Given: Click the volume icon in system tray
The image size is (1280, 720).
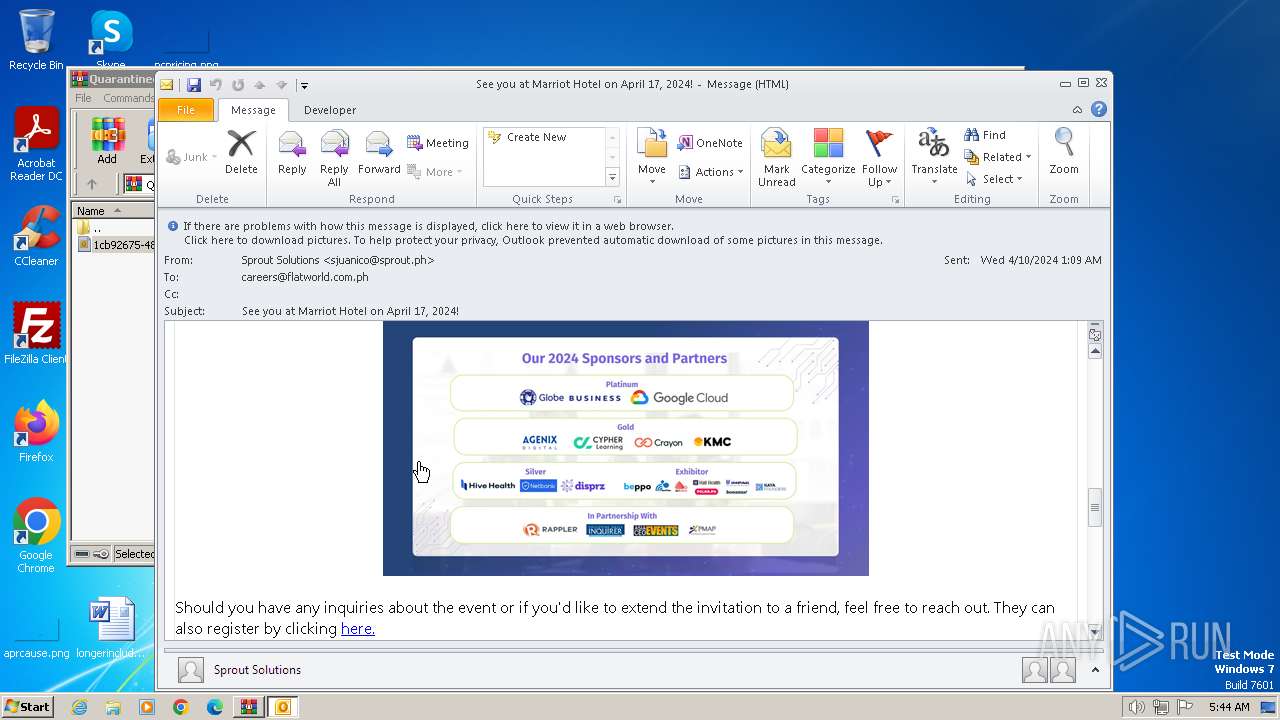Looking at the screenshot, I should point(1137,707).
